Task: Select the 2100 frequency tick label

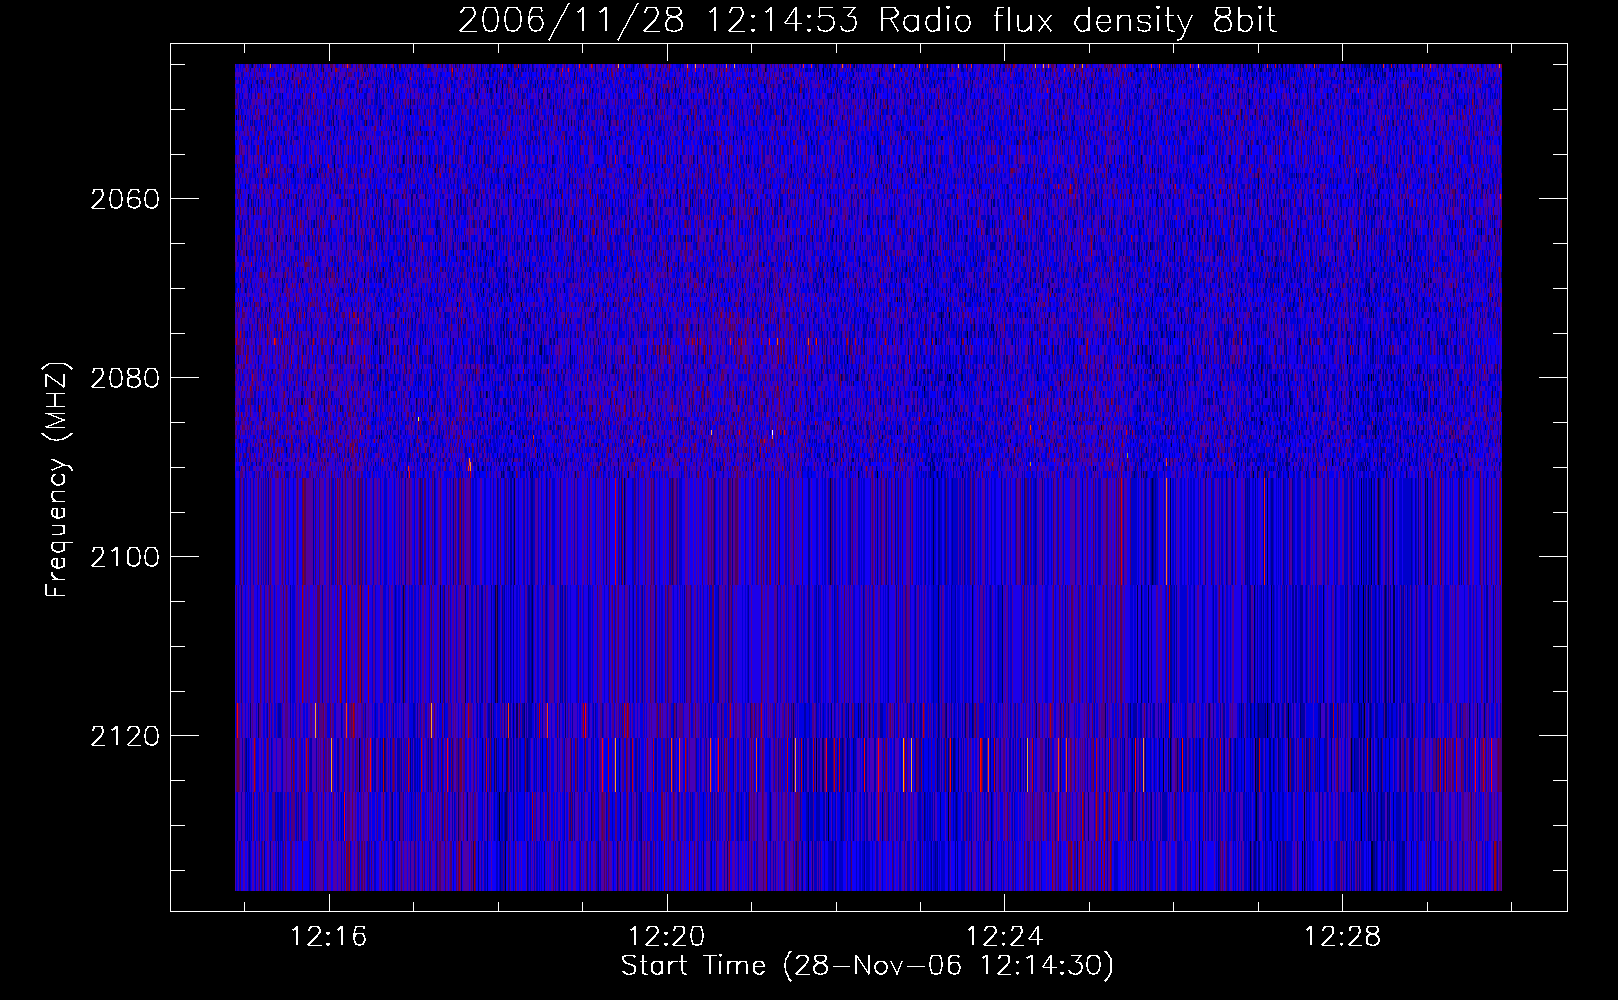Action: tap(125, 557)
